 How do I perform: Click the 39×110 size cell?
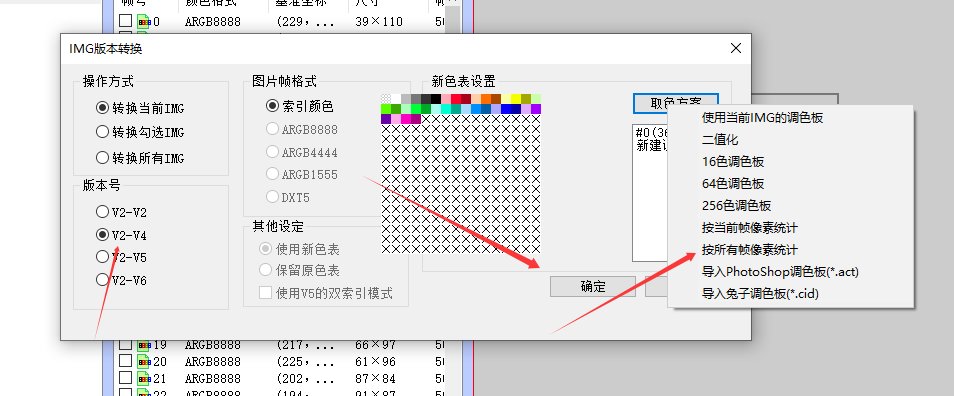tap(378, 22)
